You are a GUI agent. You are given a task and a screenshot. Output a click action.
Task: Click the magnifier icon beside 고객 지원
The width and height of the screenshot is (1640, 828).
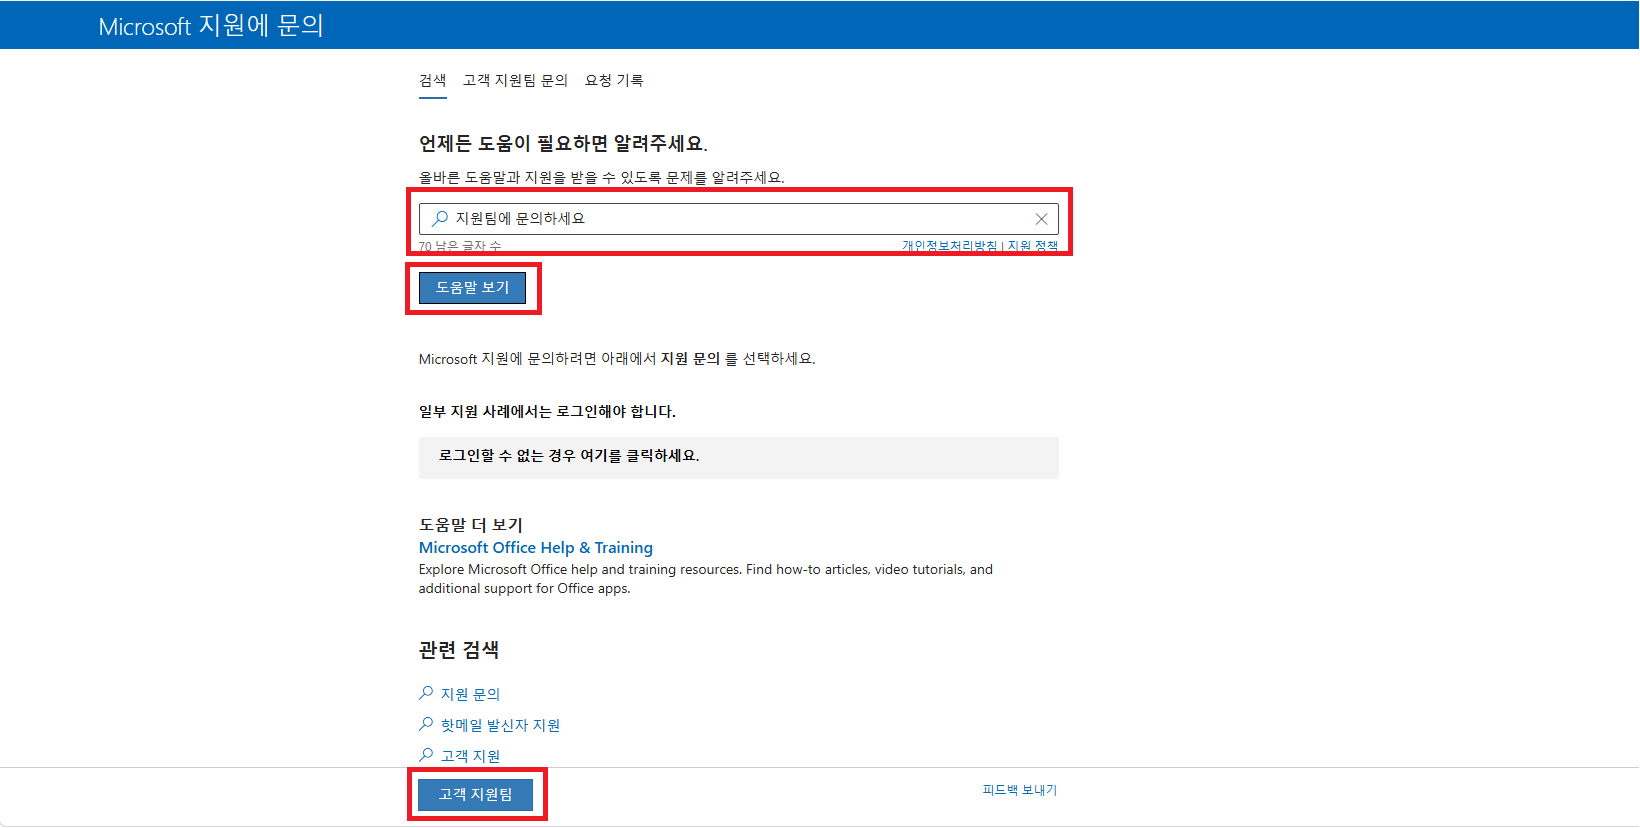tap(426, 755)
